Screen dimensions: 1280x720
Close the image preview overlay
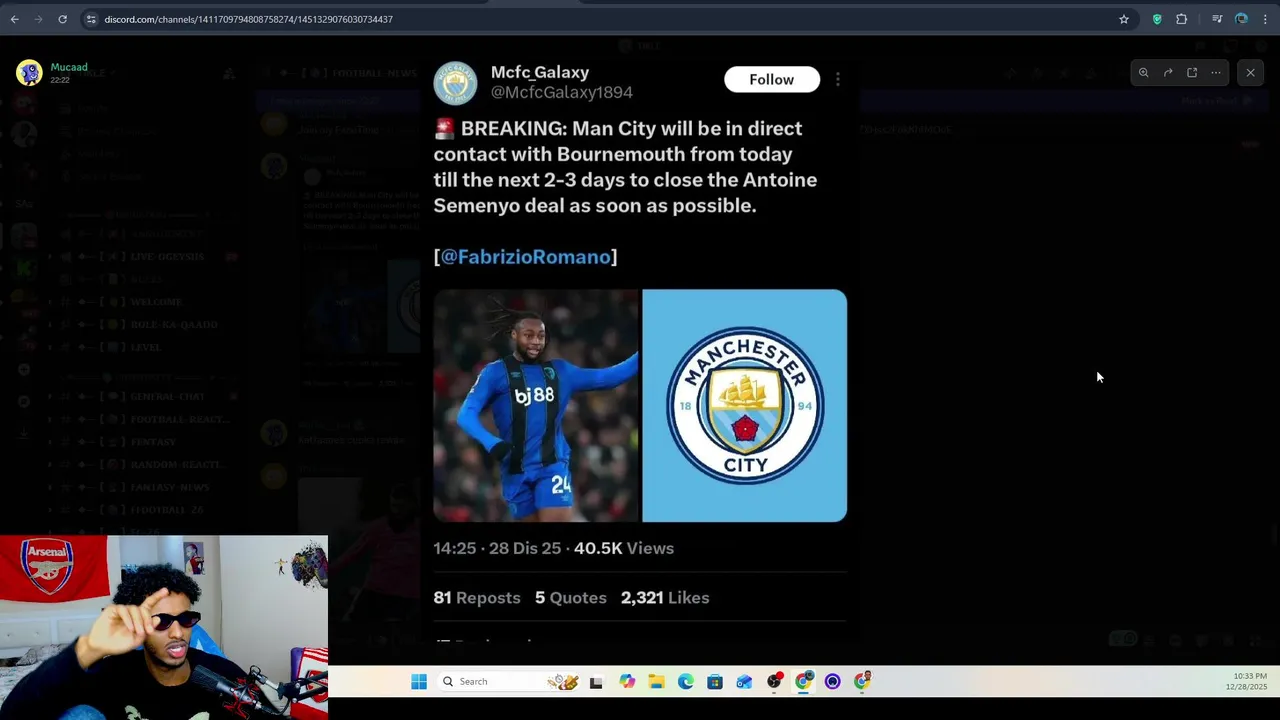tap(1250, 73)
